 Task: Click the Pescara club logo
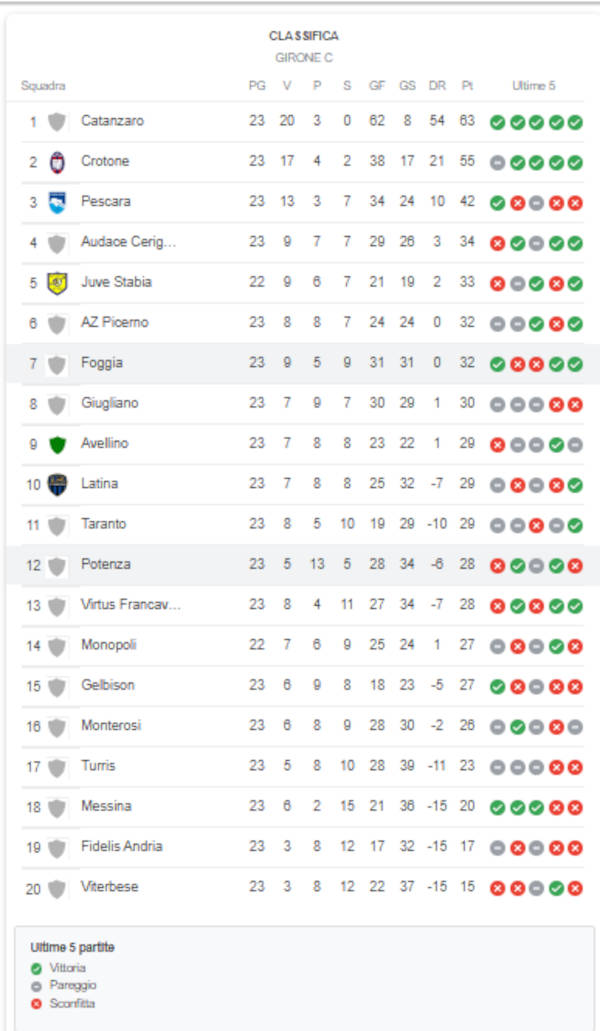click(x=57, y=202)
